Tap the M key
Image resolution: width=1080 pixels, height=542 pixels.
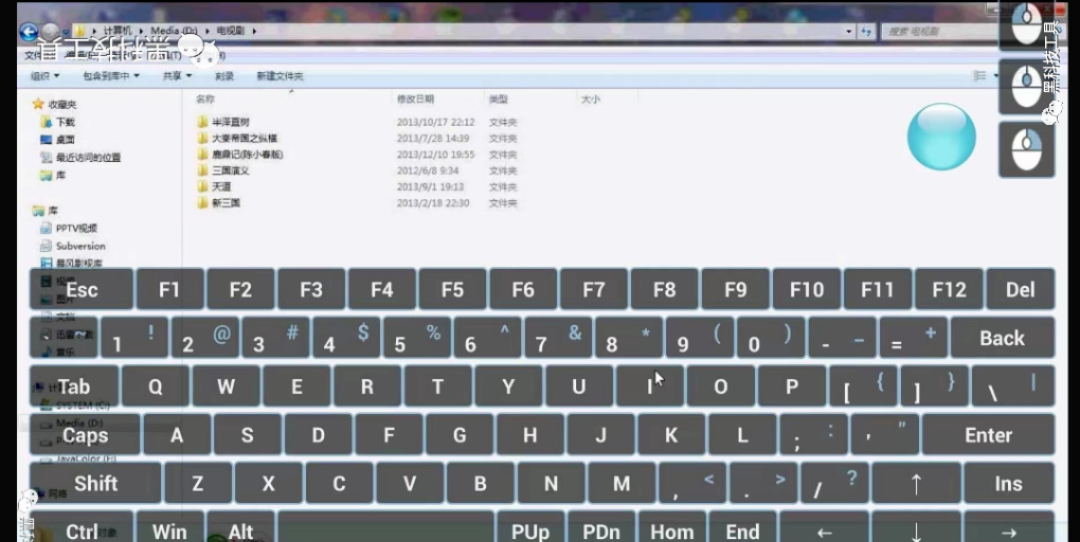click(x=621, y=483)
